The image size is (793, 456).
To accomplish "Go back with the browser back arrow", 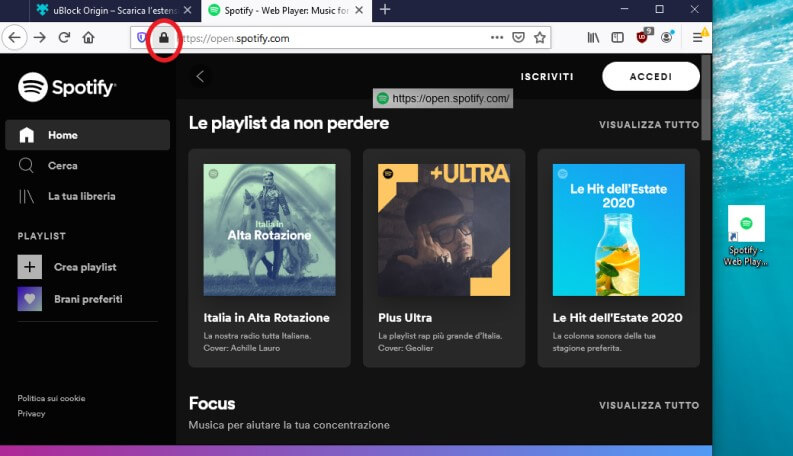I will [15, 37].
